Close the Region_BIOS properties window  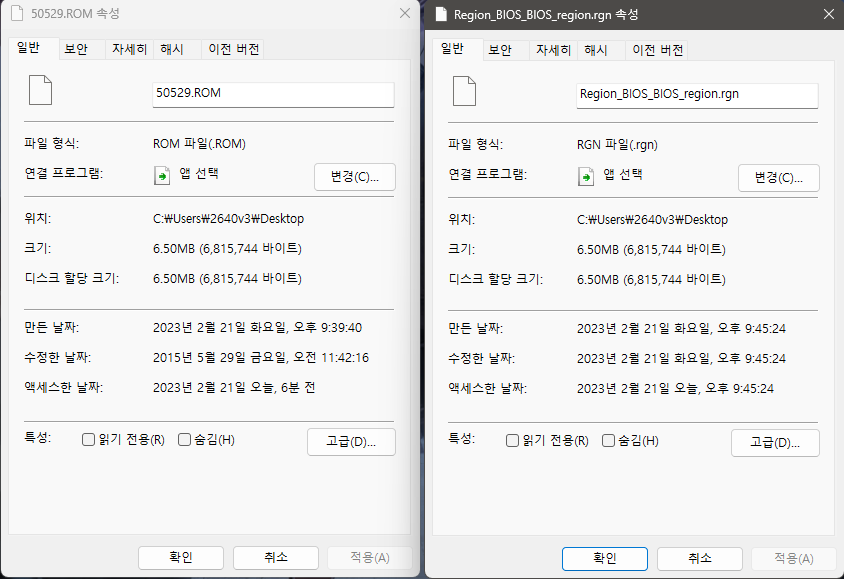(x=829, y=15)
